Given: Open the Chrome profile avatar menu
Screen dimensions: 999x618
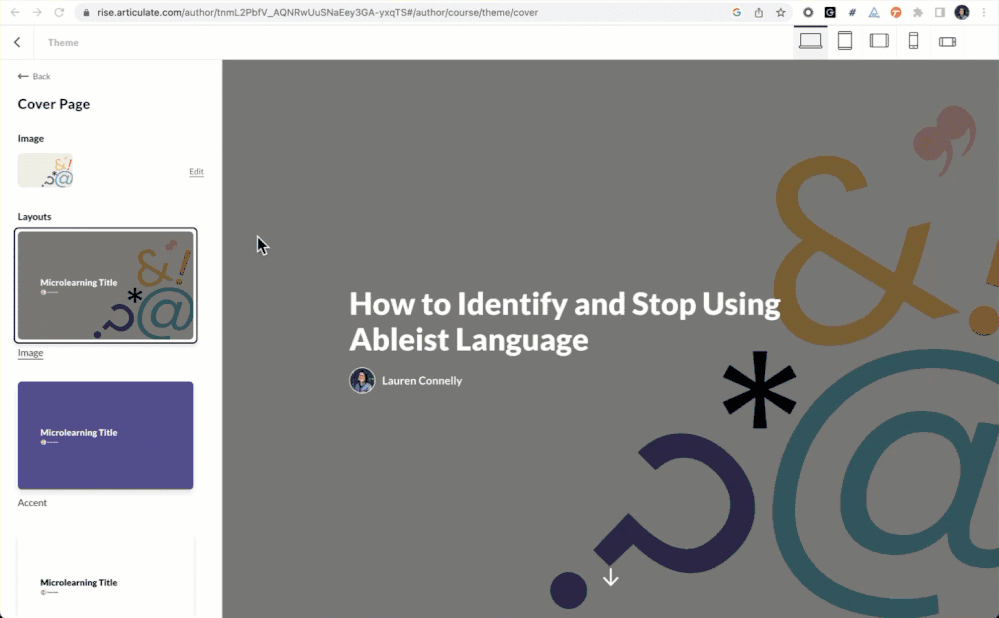Looking at the screenshot, I should click(962, 12).
